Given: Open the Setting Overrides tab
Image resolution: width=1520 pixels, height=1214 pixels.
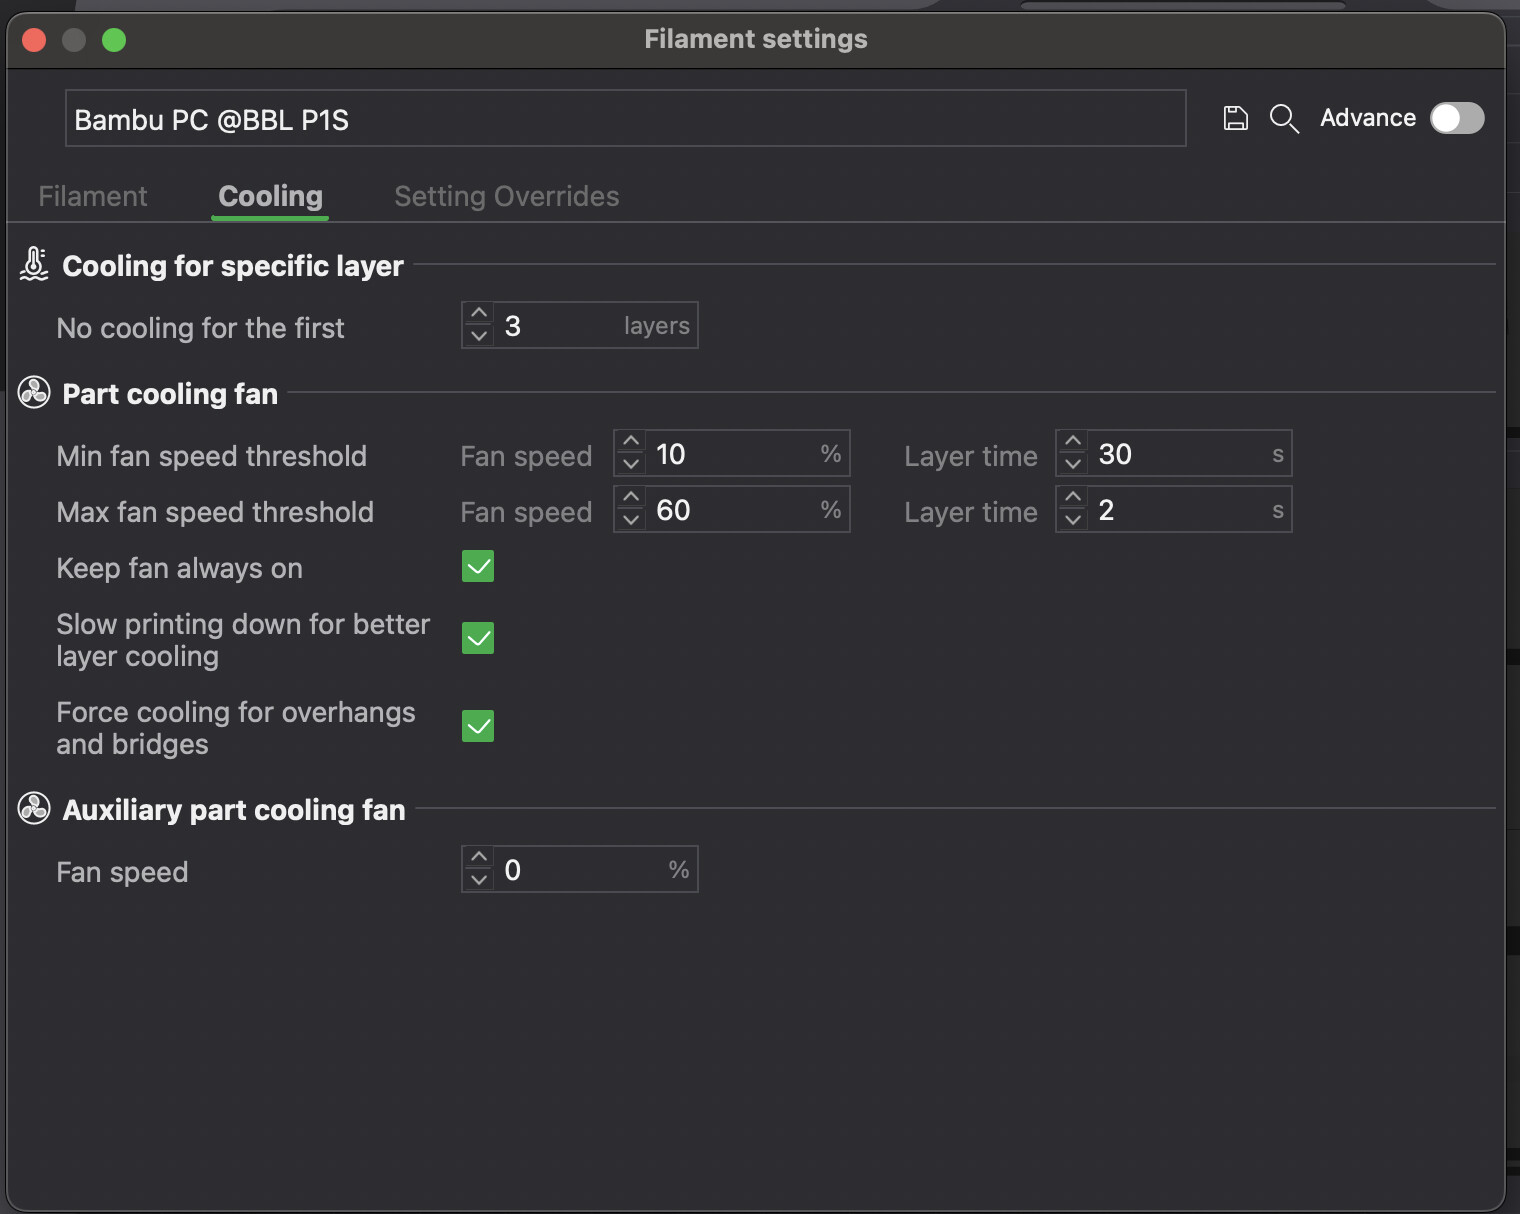Looking at the screenshot, I should [507, 196].
